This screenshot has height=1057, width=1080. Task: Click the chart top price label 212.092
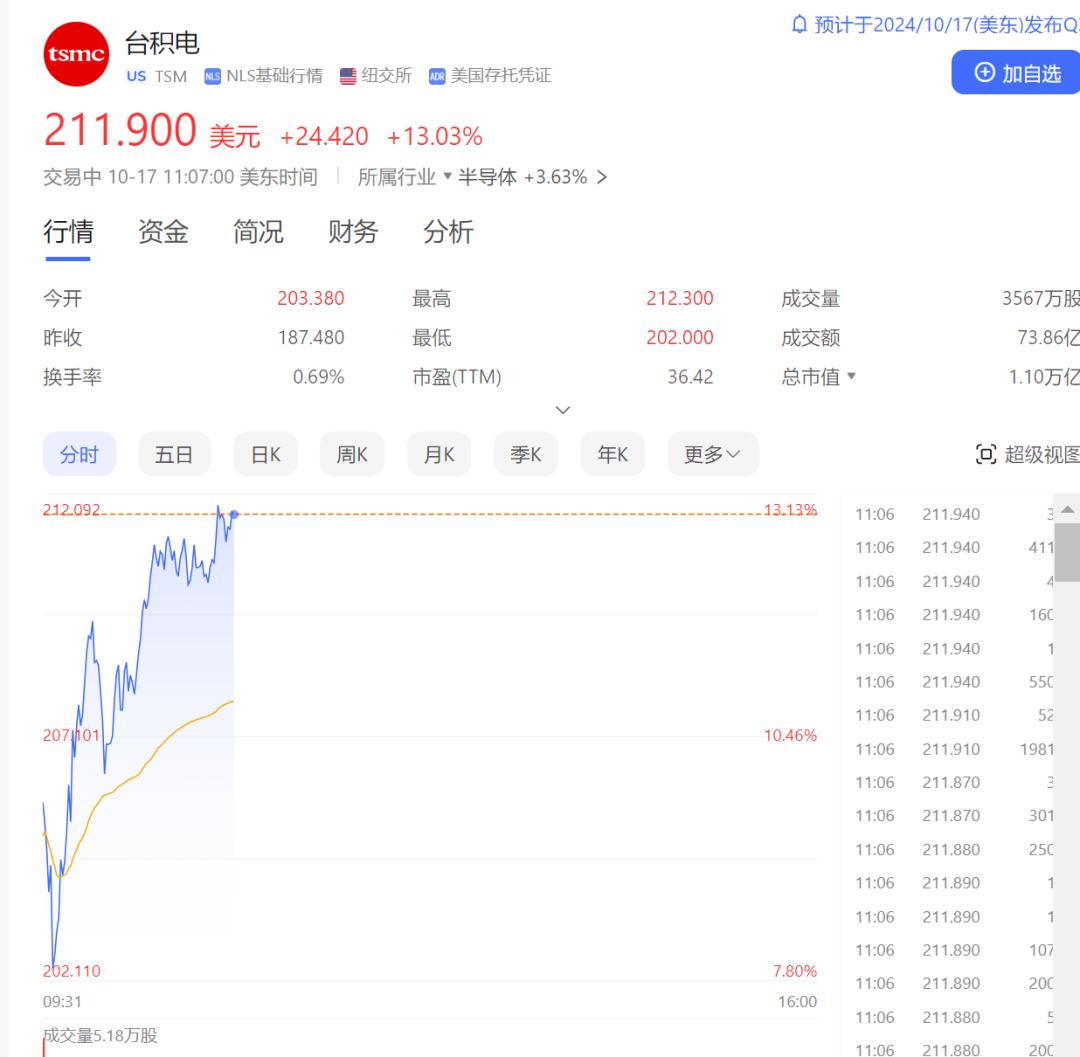72,510
